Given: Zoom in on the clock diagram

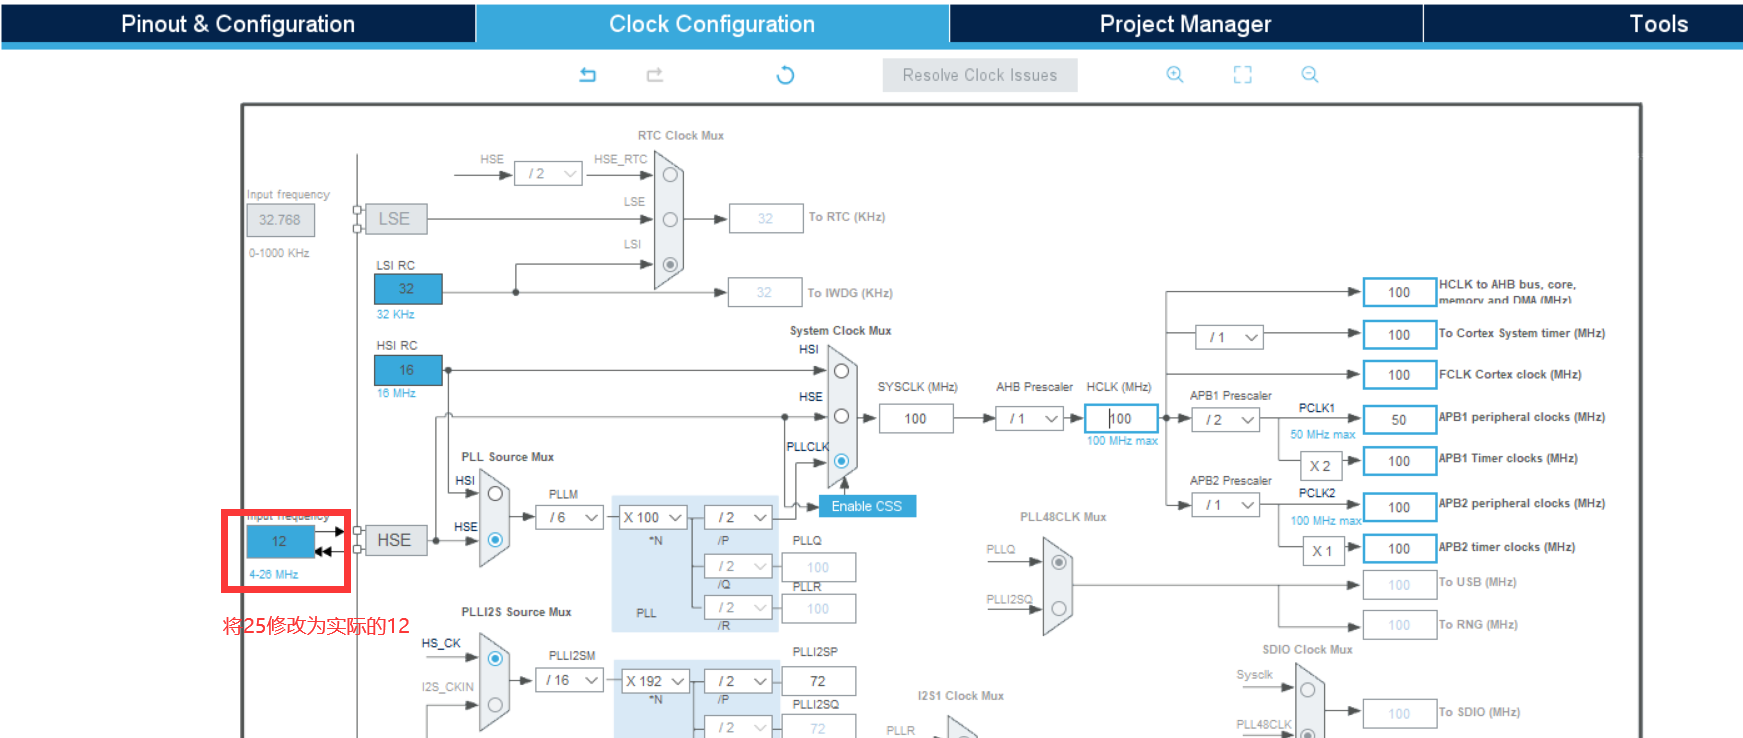Looking at the screenshot, I should click(x=1175, y=75).
